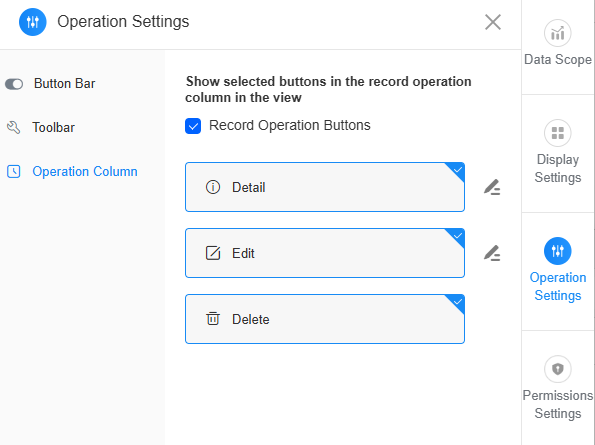Viewport: 595px width, 445px height.
Task: Switch to Button Bar section
Action: click(x=65, y=83)
